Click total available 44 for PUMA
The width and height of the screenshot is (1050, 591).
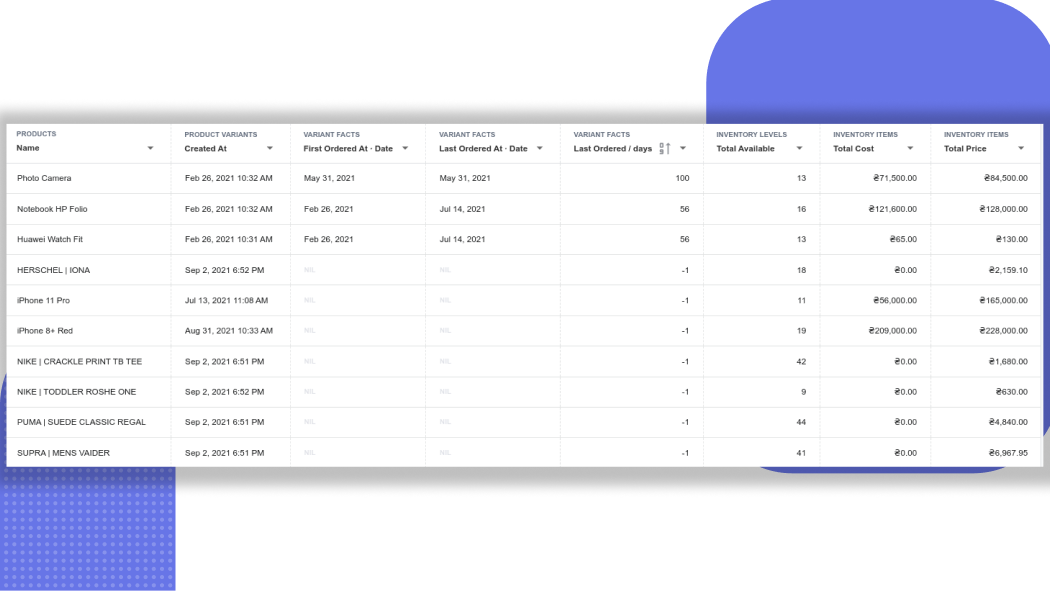tap(801, 422)
